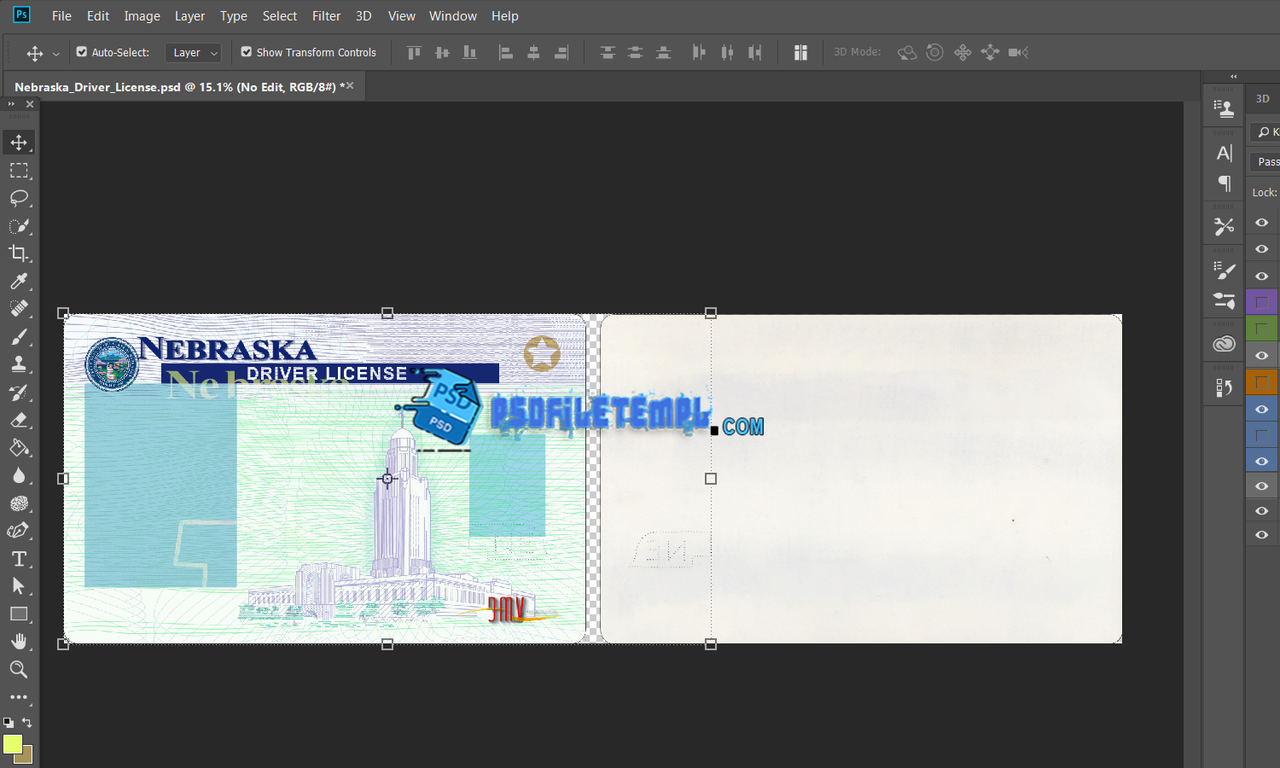1280x768 pixels.
Task: Select the Crop tool
Action: point(19,254)
